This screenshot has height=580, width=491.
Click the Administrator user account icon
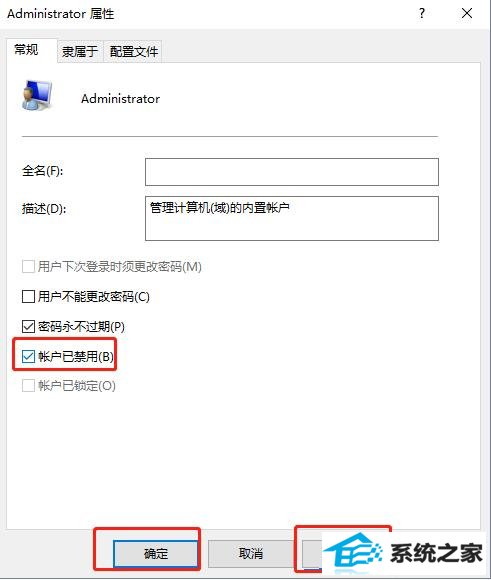[x=36, y=95]
